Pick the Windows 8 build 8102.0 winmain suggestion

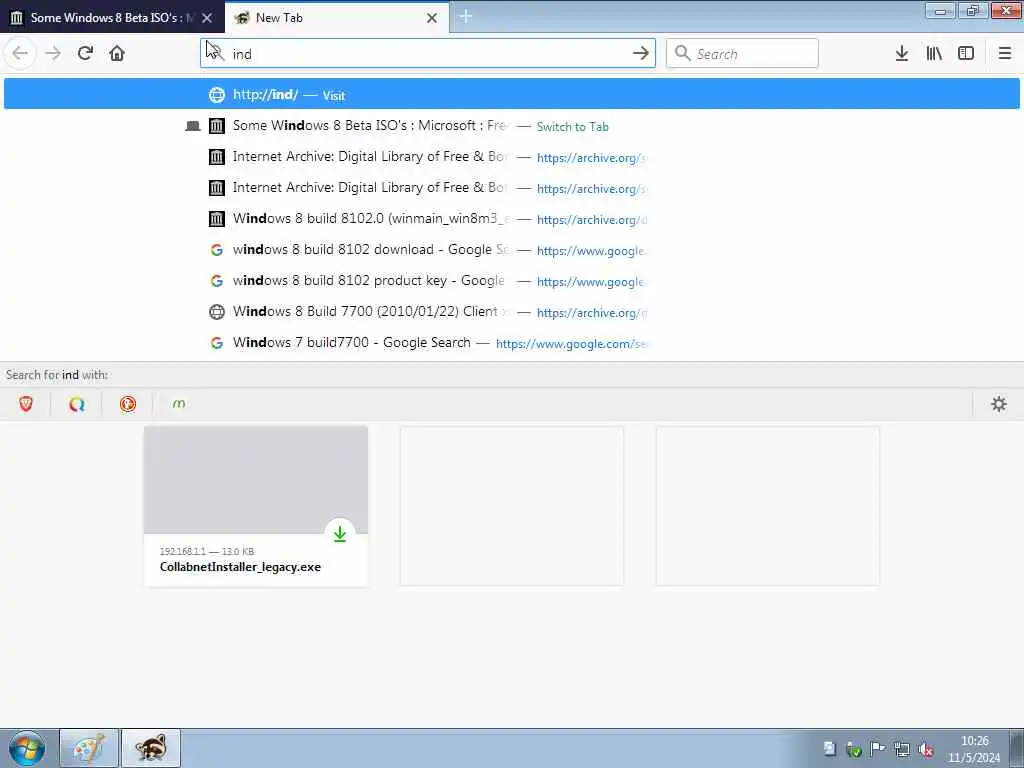coord(511,219)
